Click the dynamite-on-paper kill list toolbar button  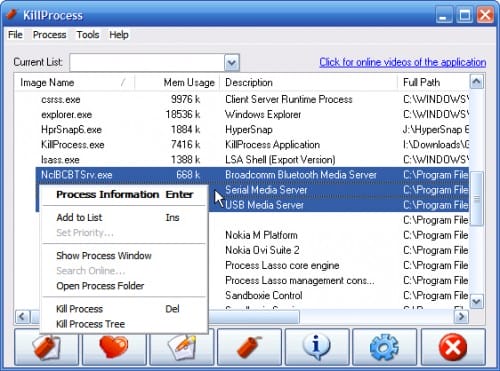coord(46,347)
